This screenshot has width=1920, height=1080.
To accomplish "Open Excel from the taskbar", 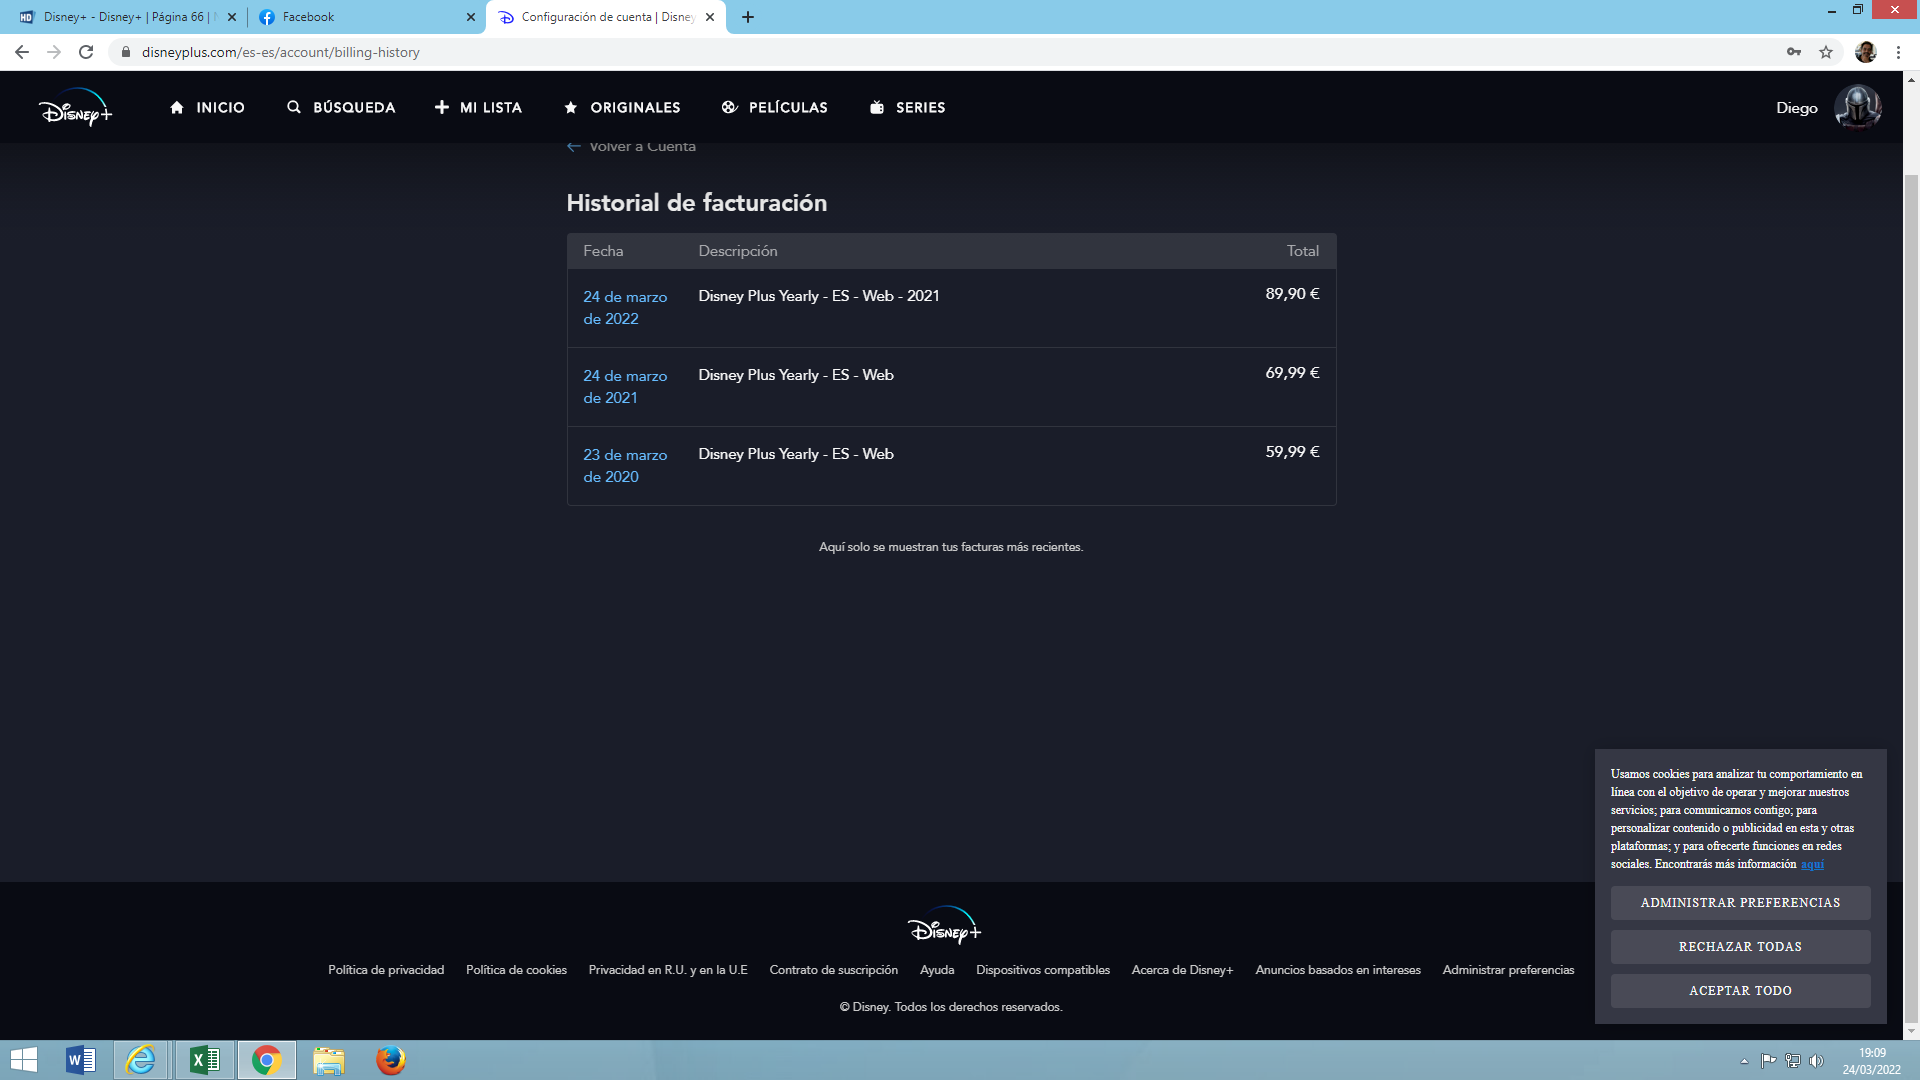I will (x=204, y=1060).
